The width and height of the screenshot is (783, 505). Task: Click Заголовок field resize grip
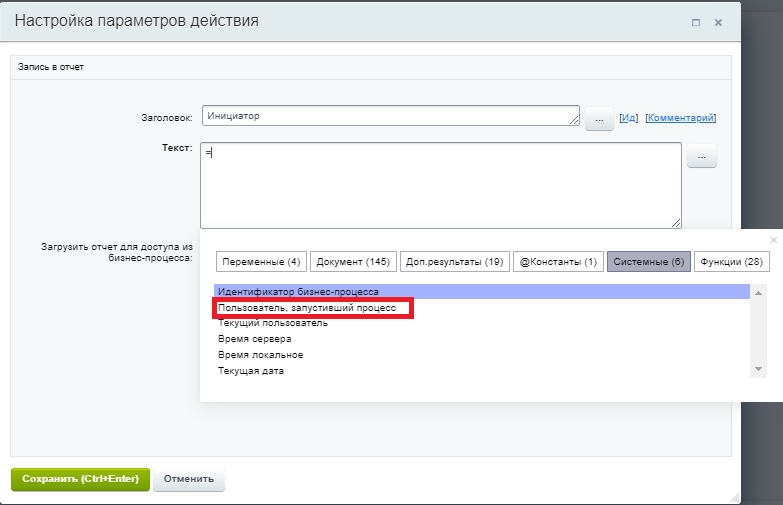[x=574, y=120]
